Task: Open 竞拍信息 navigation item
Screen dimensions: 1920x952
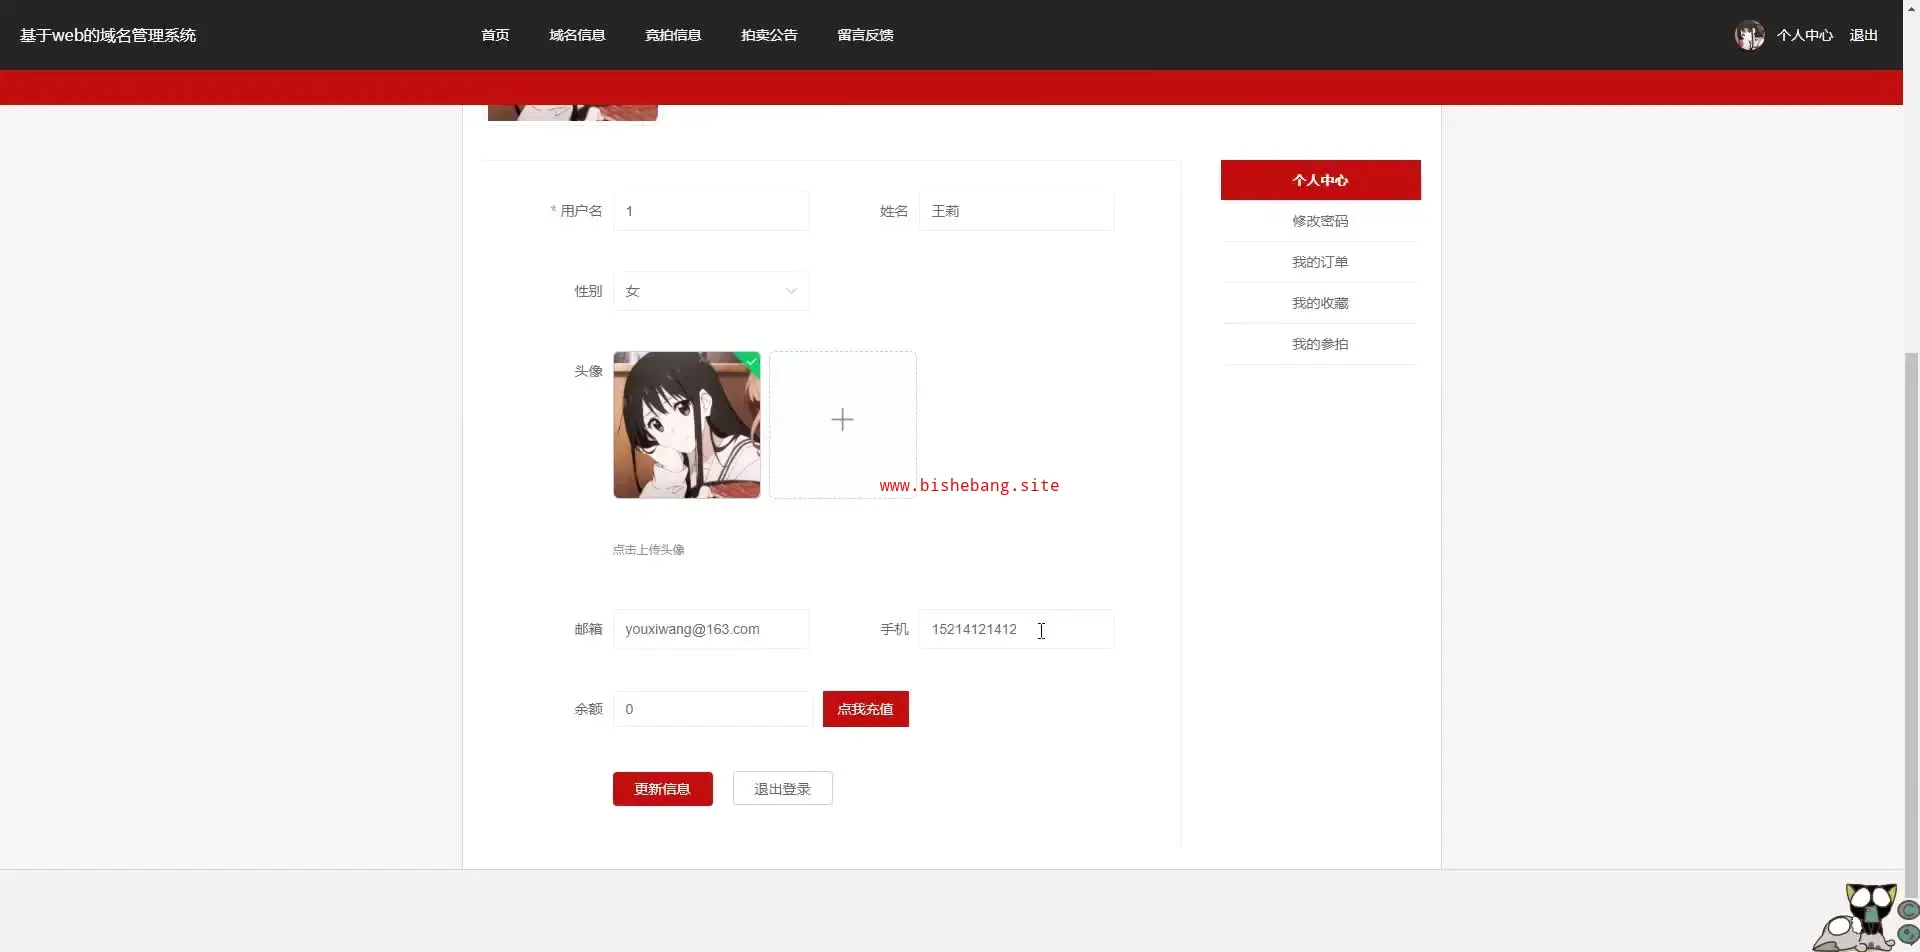Action: tap(673, 35)
